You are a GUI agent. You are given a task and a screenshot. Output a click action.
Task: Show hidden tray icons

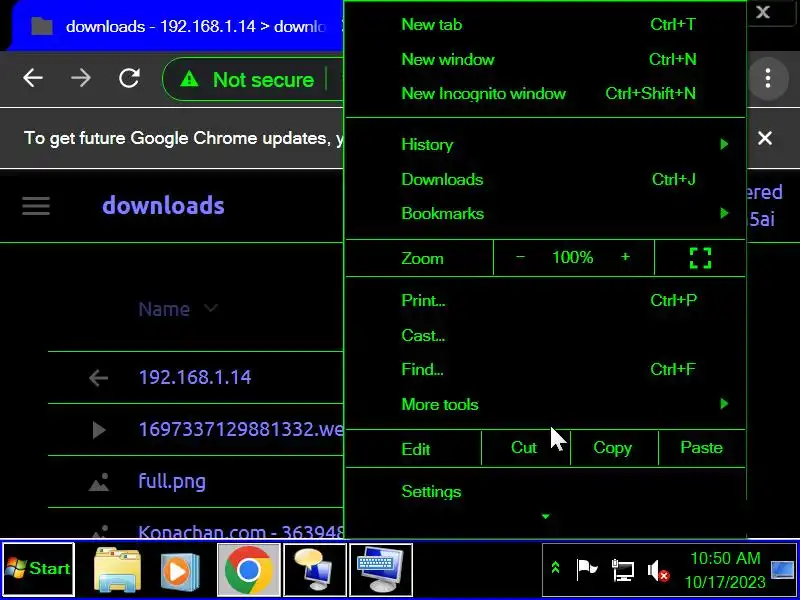click(556, 567)
